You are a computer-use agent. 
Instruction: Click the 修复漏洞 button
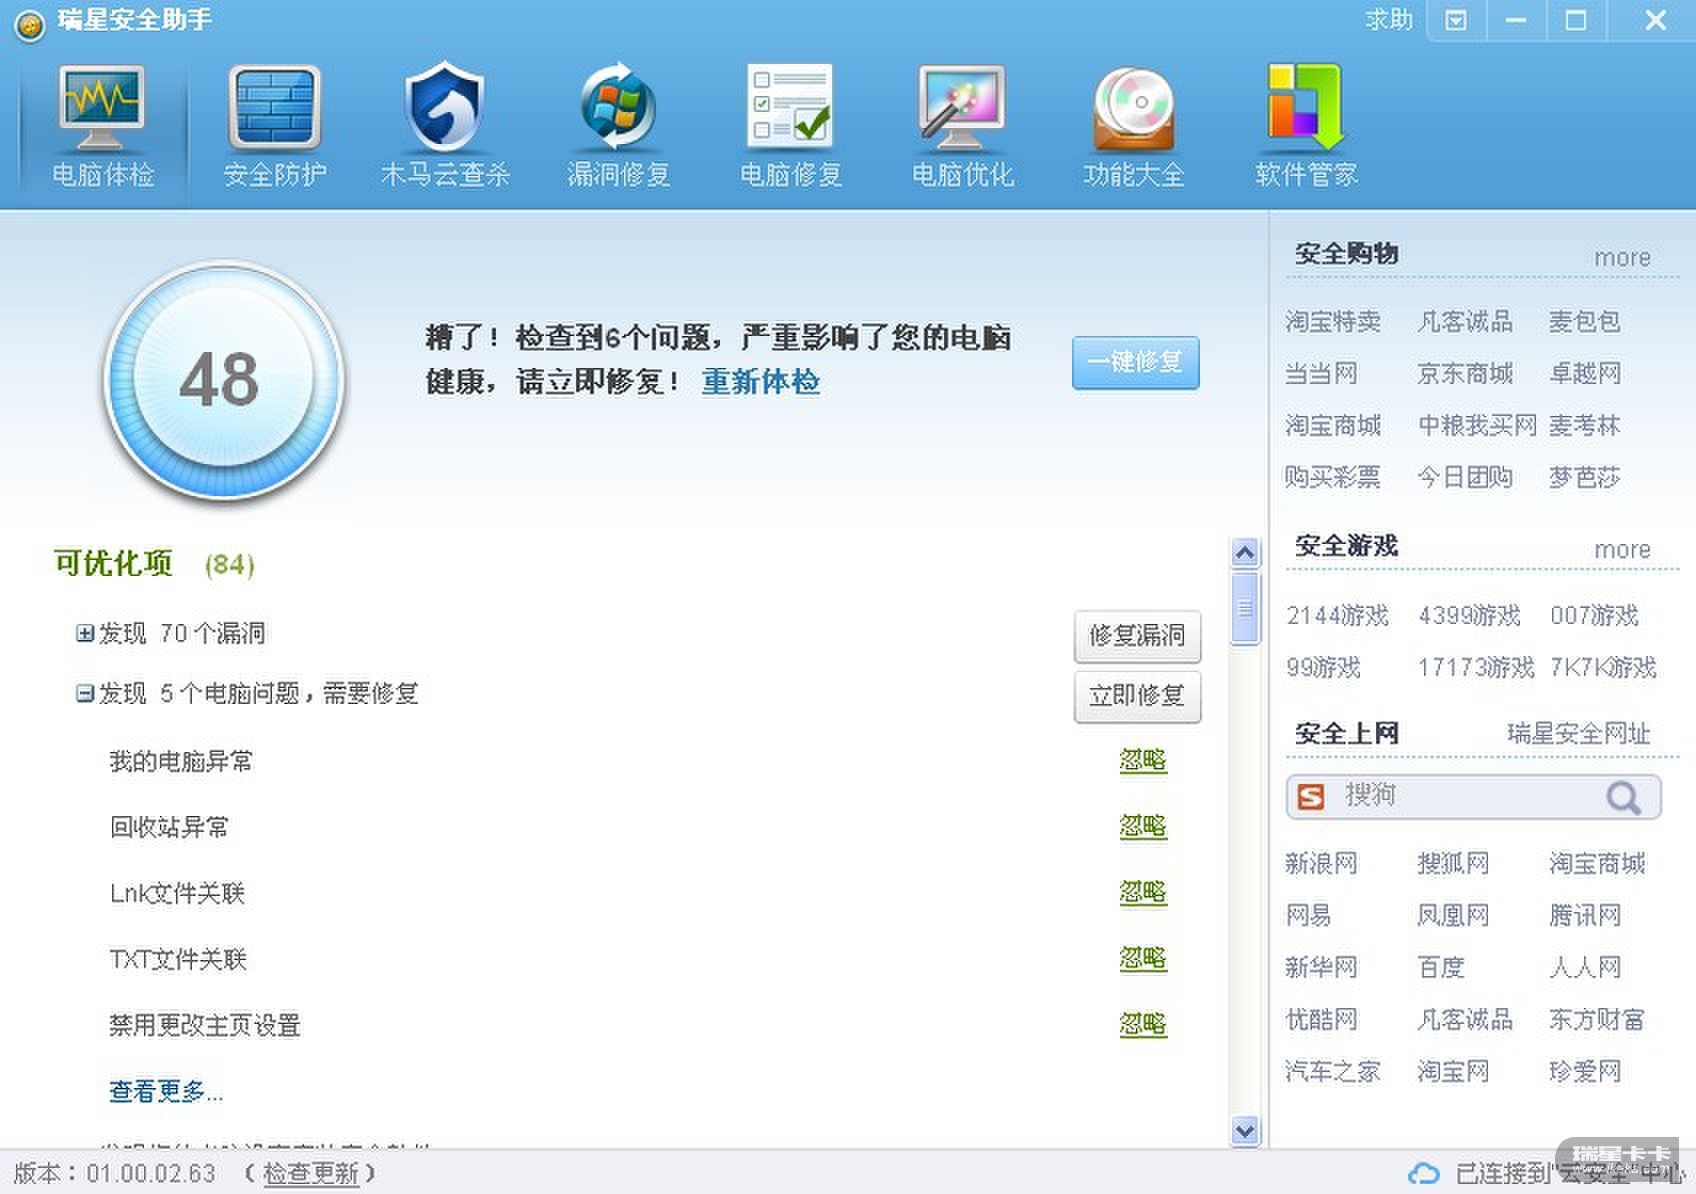point(1137,636)
